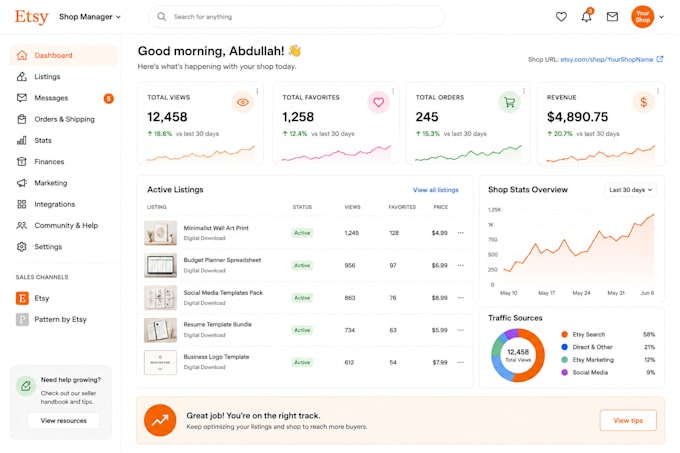Click the Direct & Other blue legend dot
The height and width of the screenshot is (453, 680).
[x=564, y=347]
